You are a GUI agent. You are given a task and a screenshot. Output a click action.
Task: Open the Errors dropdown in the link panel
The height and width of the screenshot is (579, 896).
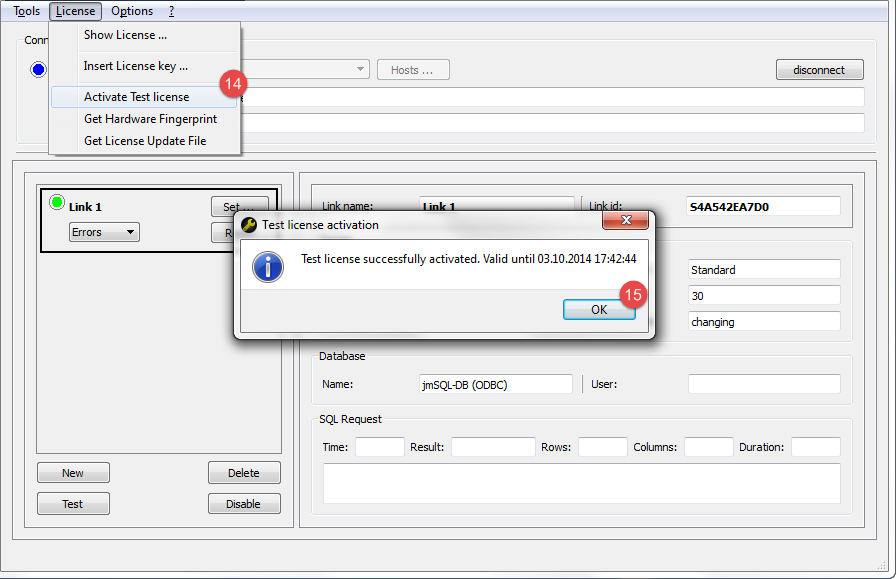coord(103,231)
